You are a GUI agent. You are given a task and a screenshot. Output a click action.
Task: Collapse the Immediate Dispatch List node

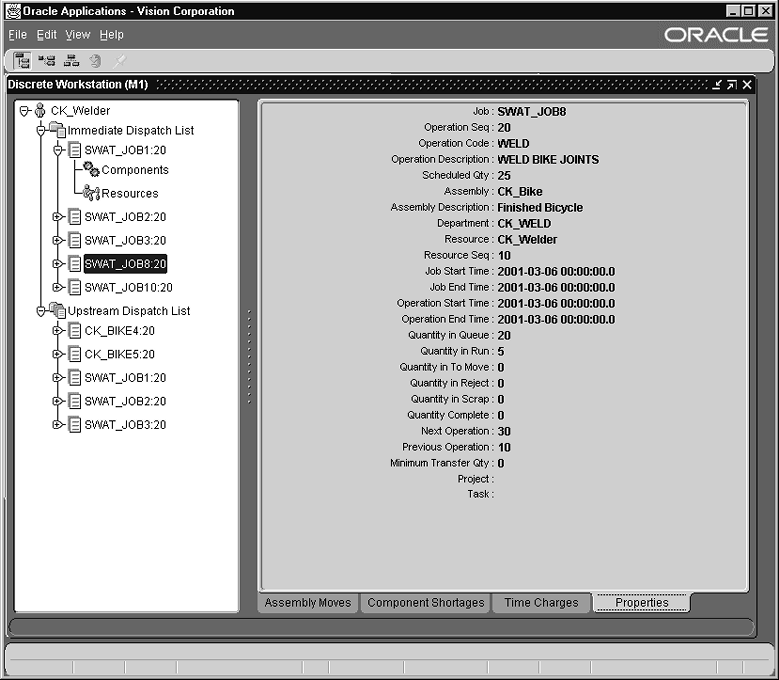41,130
